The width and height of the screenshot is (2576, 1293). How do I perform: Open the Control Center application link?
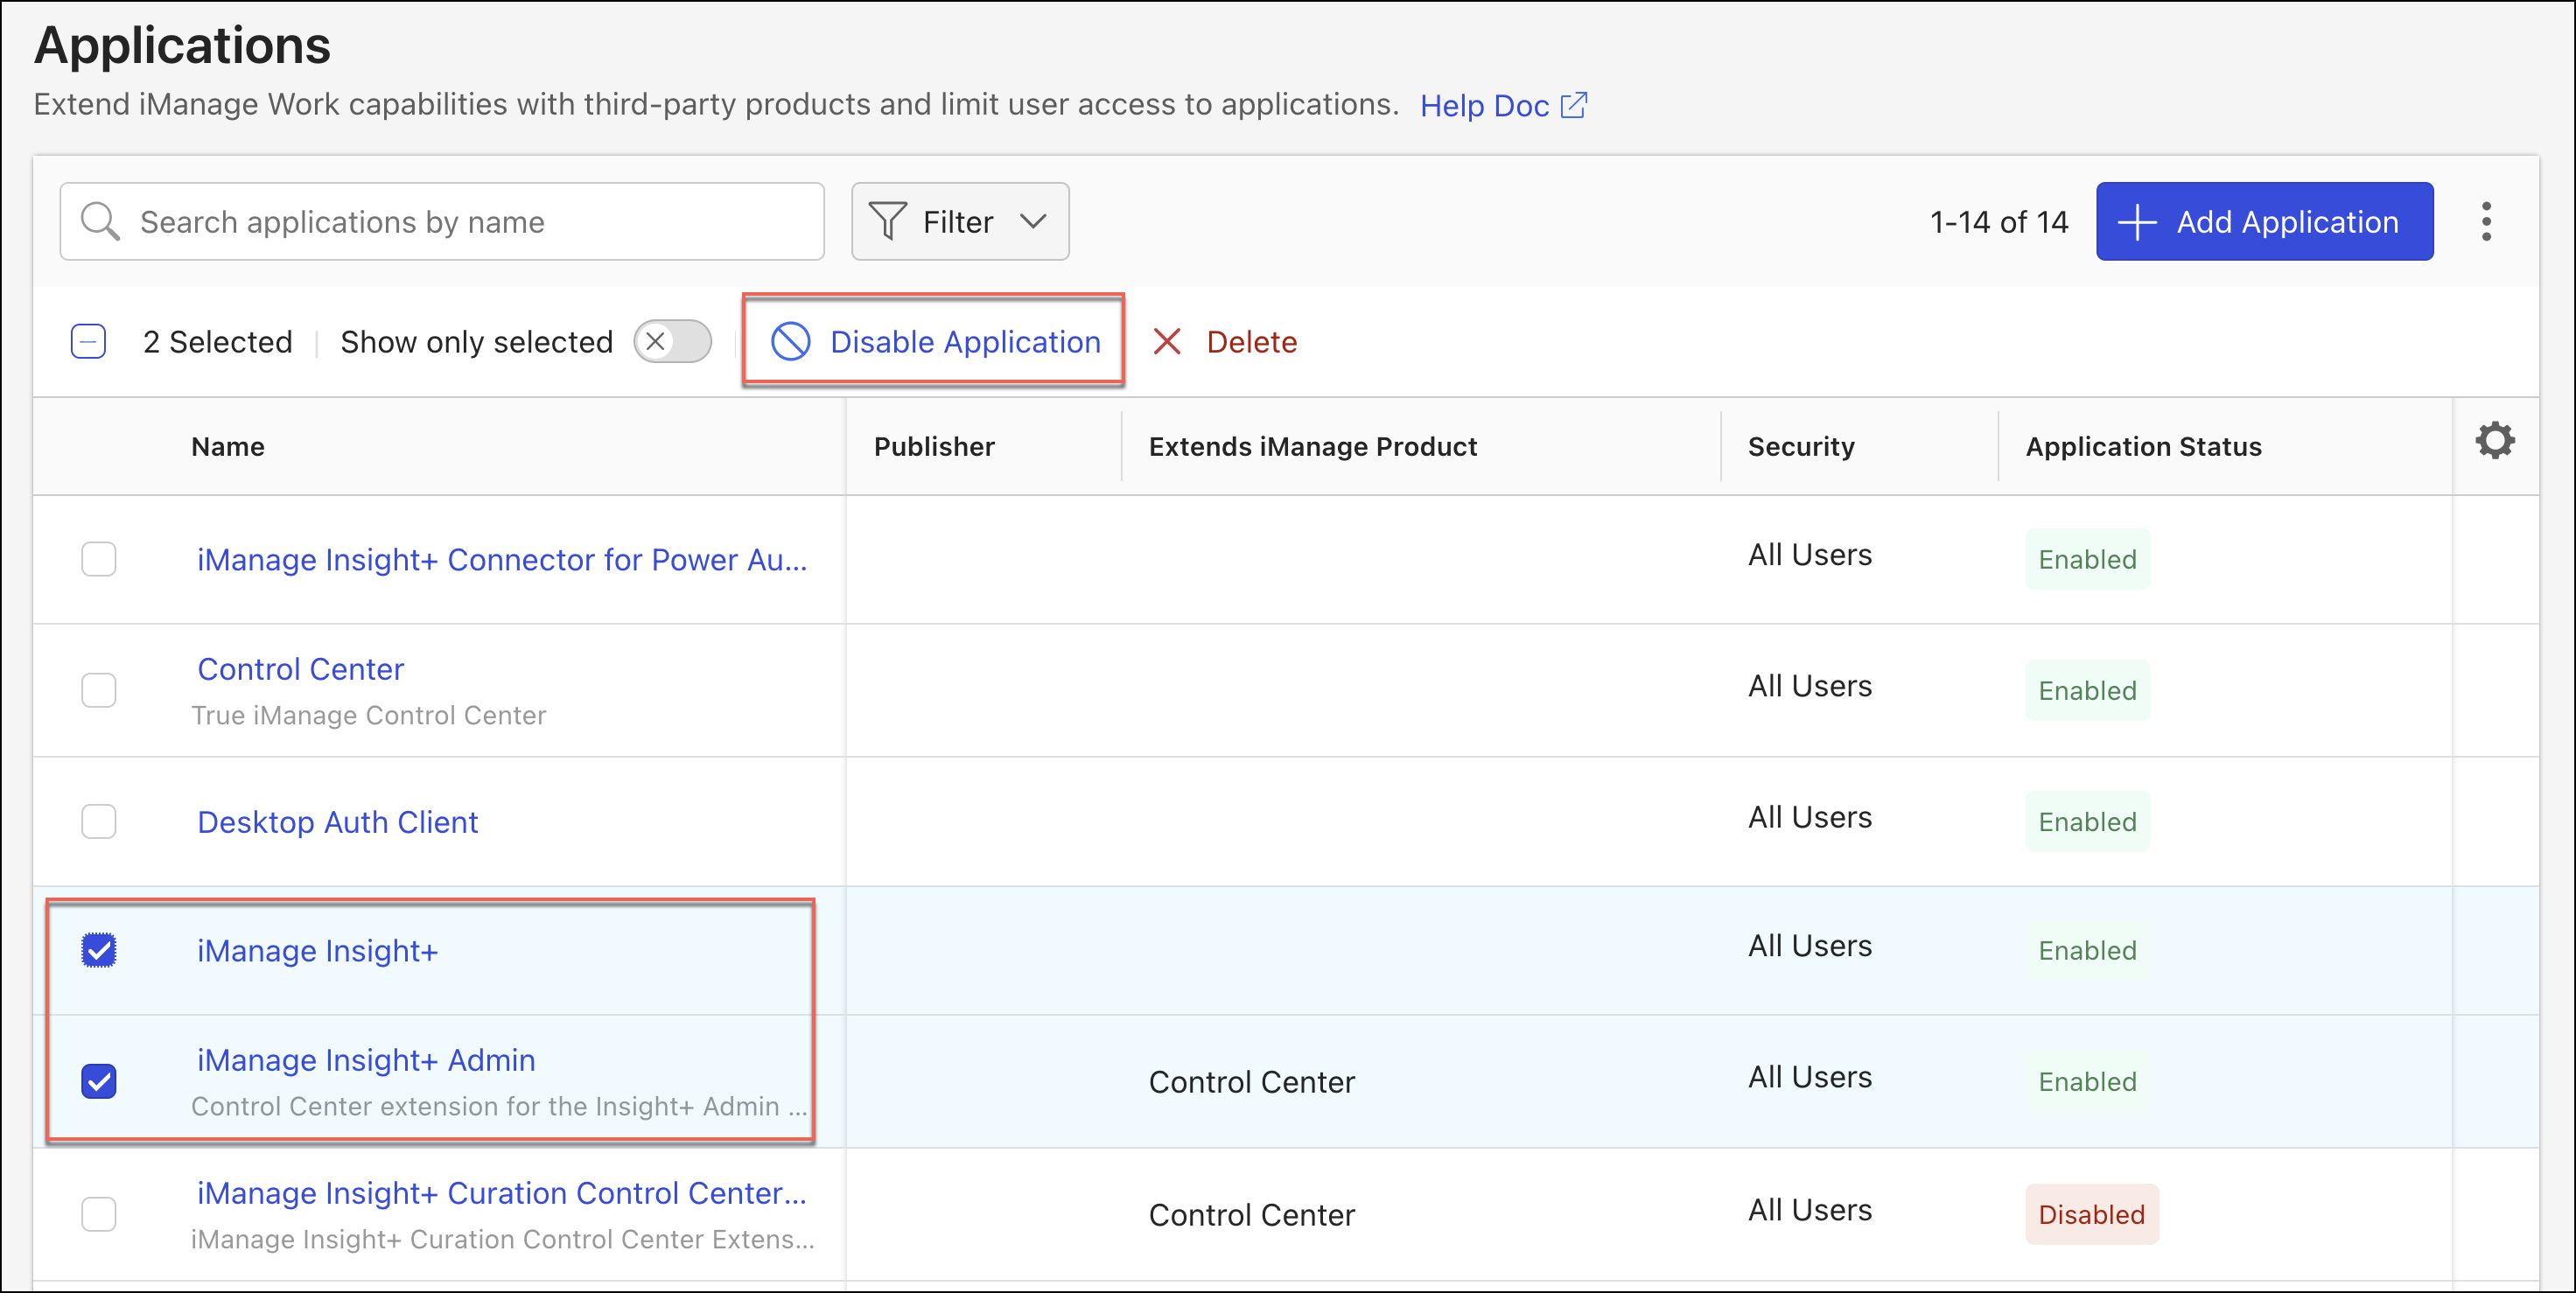(300, 668)
